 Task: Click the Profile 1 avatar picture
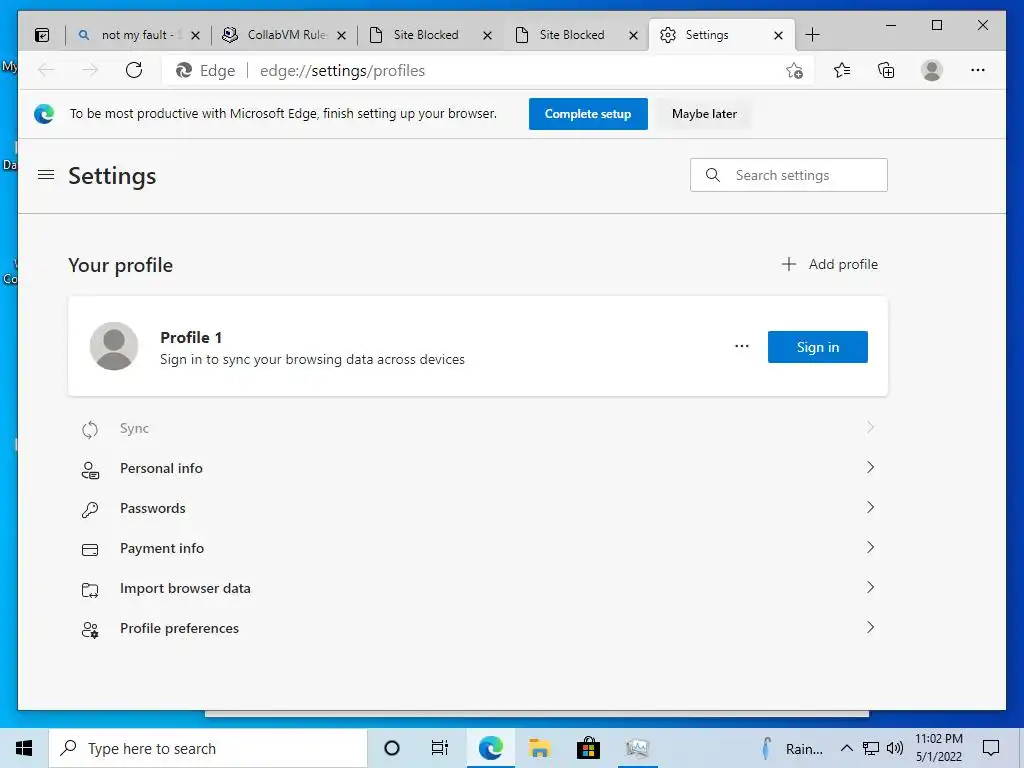coord(114,346)
